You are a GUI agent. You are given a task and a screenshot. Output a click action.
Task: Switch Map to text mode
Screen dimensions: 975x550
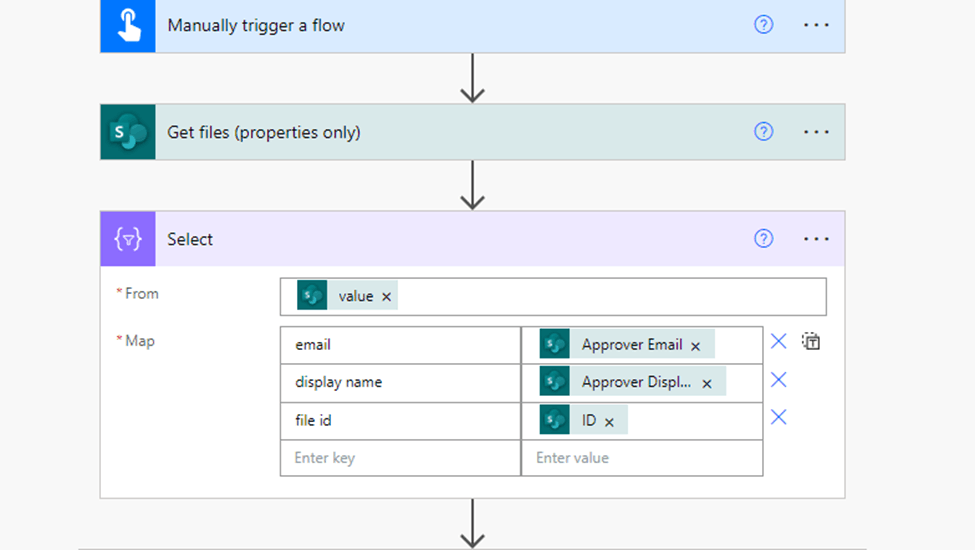pyautogui.click(x=811, y=341)
